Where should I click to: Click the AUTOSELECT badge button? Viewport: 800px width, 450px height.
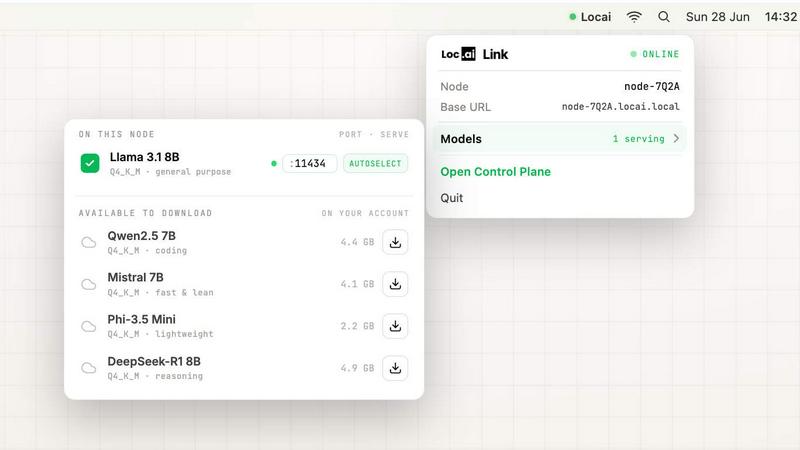(376, 164)
